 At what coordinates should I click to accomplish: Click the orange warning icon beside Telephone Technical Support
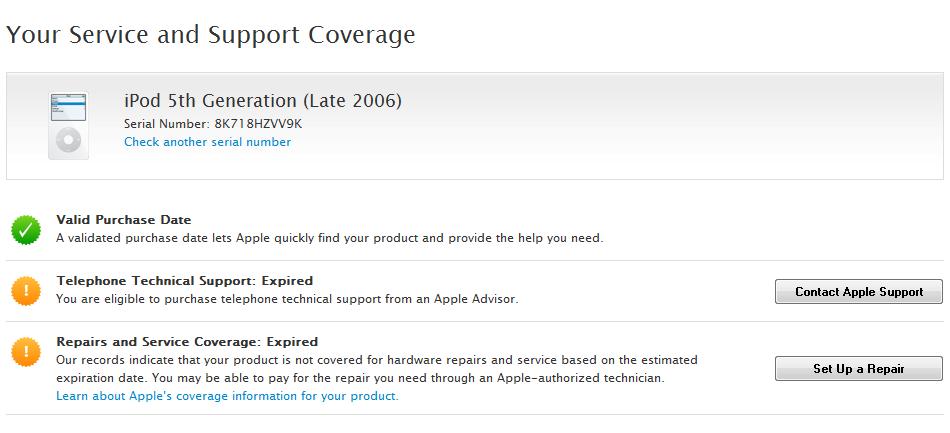click(25, 291)
